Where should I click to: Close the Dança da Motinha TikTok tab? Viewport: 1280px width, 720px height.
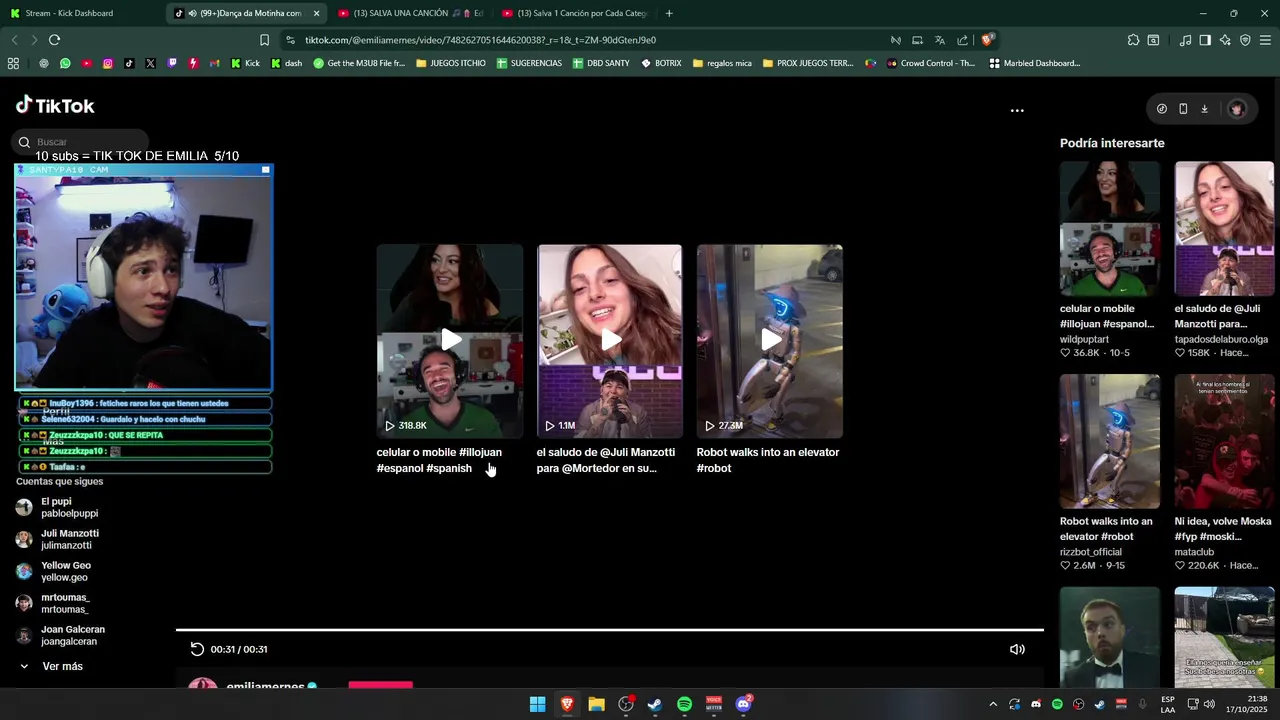[x=316, y=13]
